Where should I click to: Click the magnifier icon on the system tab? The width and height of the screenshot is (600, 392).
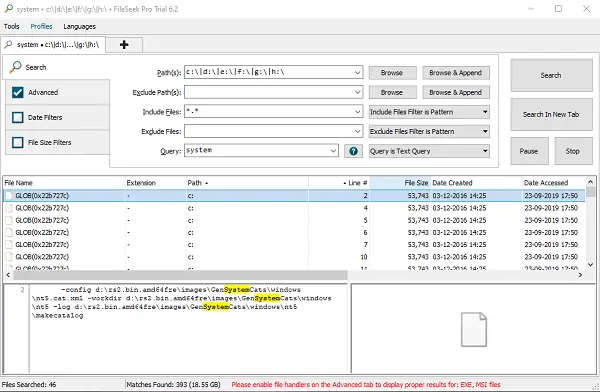[x=8, y=44]
